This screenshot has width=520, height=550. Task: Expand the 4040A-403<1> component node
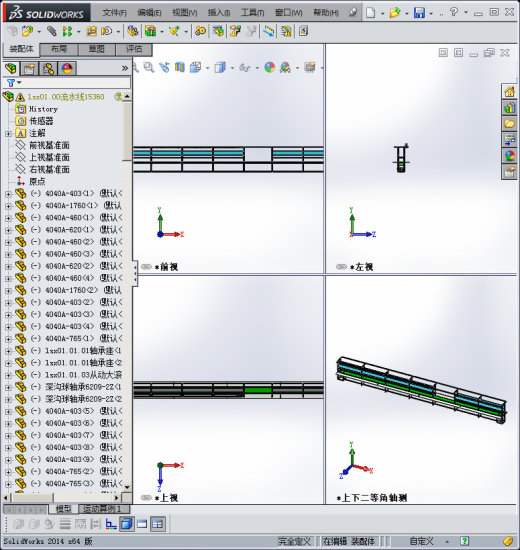(8, 194)
